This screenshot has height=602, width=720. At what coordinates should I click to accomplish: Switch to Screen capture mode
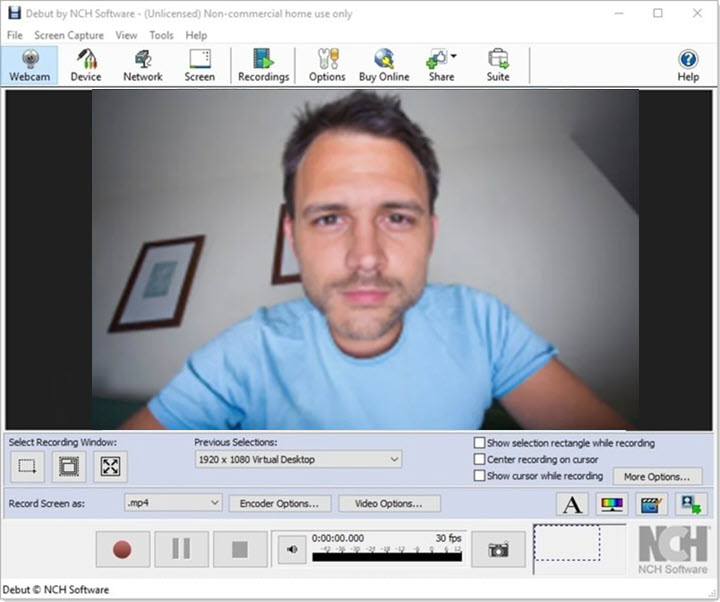tap(199, 65)
